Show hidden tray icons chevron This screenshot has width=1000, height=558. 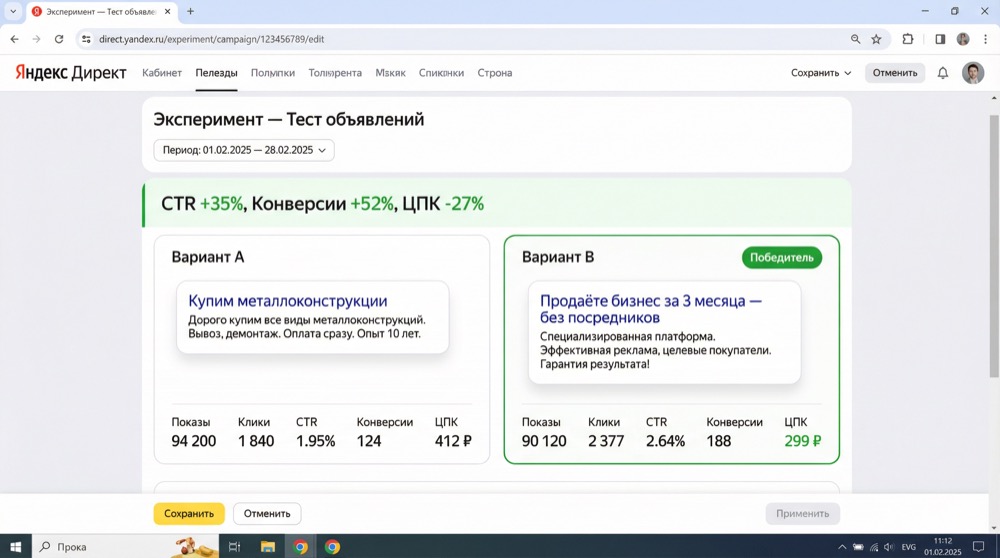click(842, 547)
